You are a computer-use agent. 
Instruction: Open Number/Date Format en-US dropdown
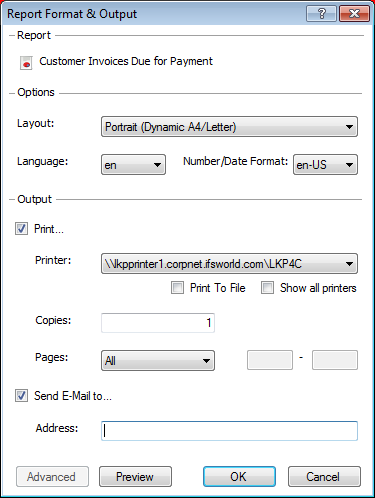coord(325,165)
